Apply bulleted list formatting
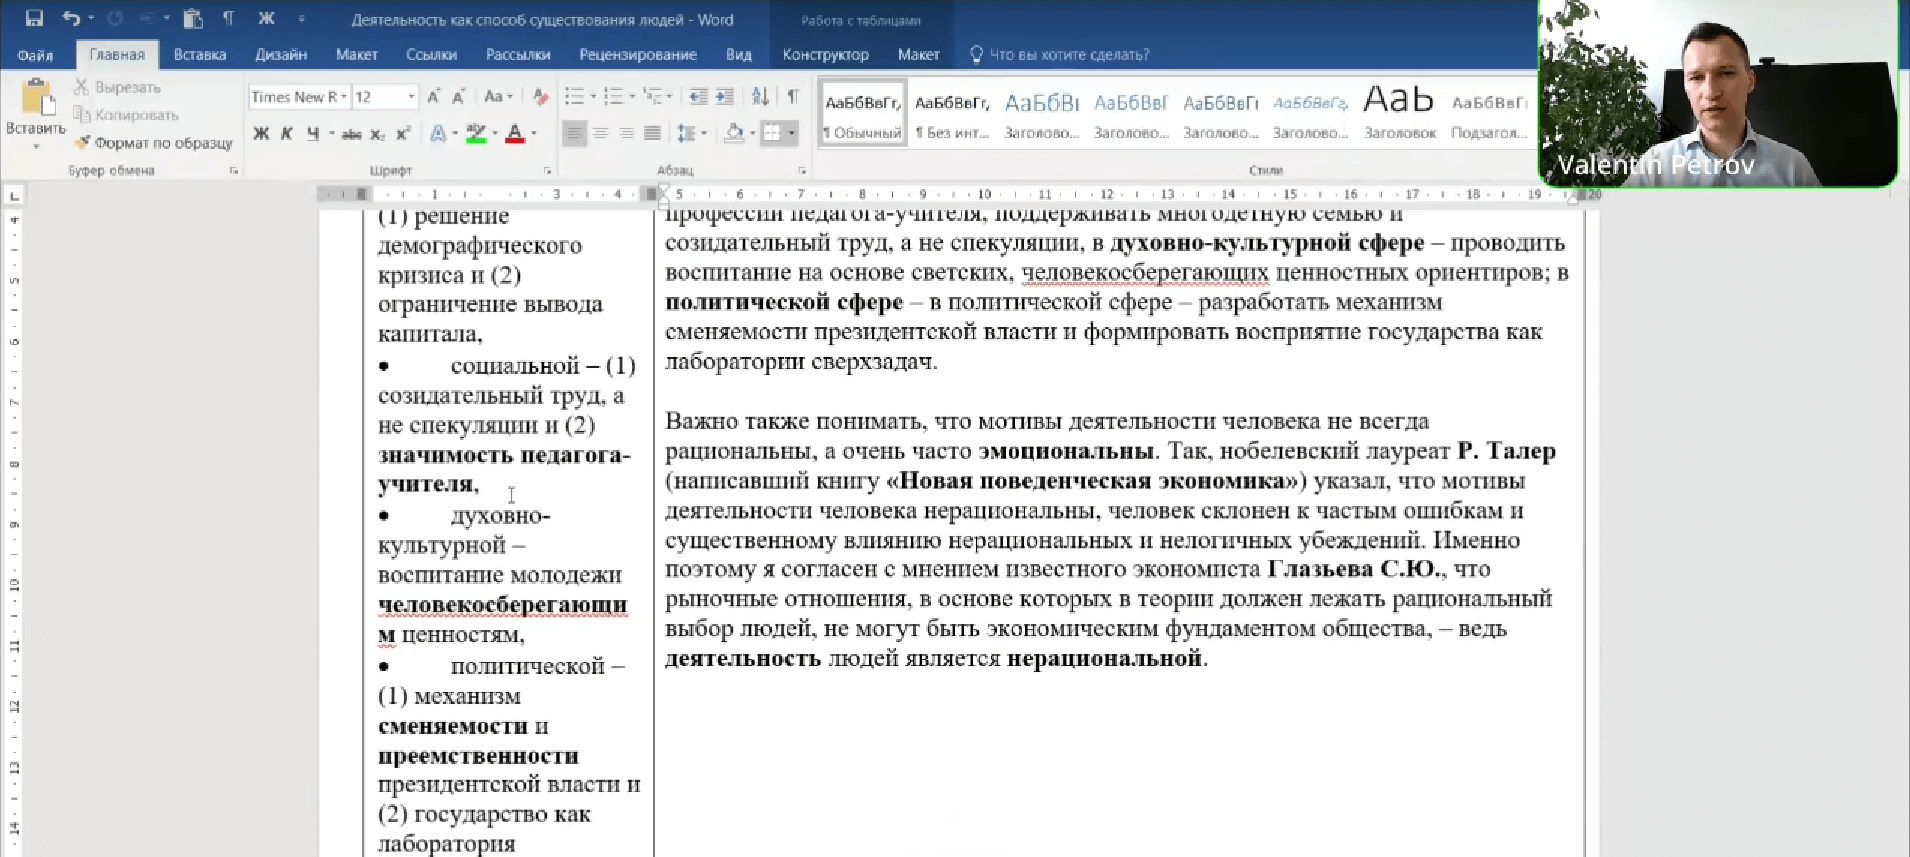Screen dimensions: 1910x857 pyautogui.click(x=574, y=96)
